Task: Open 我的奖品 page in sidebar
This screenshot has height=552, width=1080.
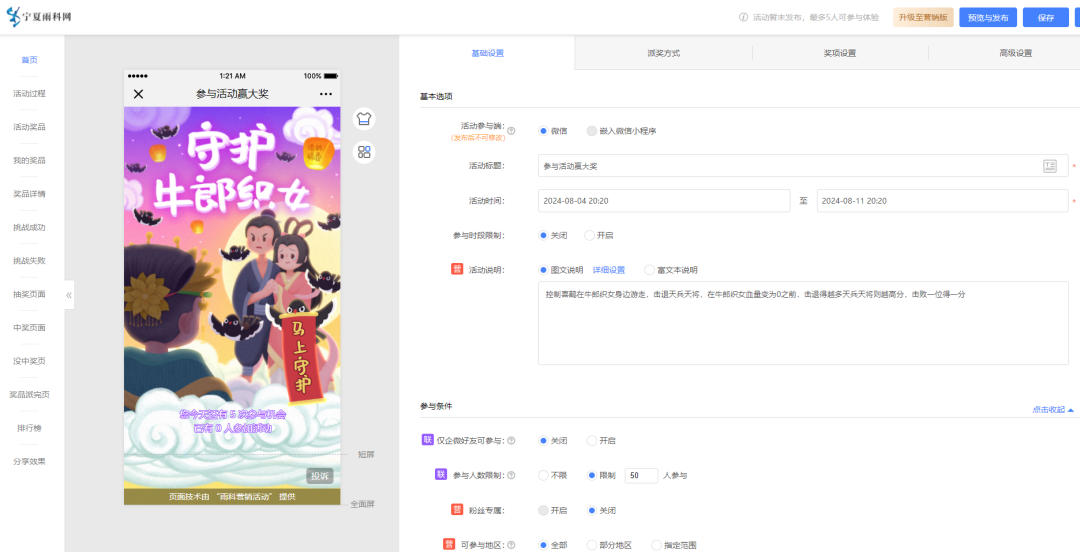Action: pos(30,161)
